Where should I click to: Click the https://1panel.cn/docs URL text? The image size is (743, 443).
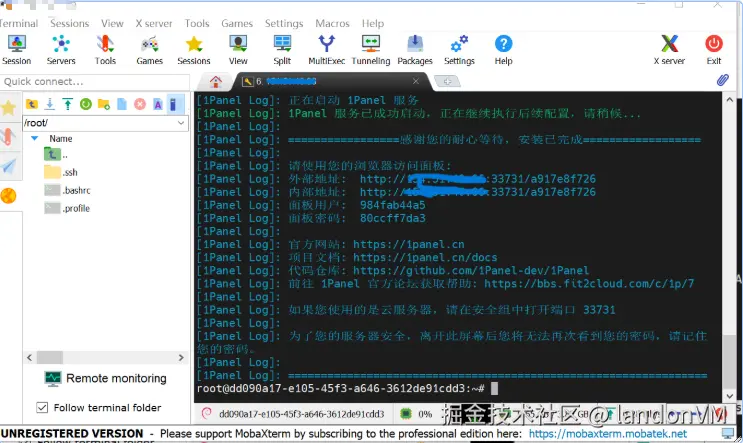coord(425,257)
